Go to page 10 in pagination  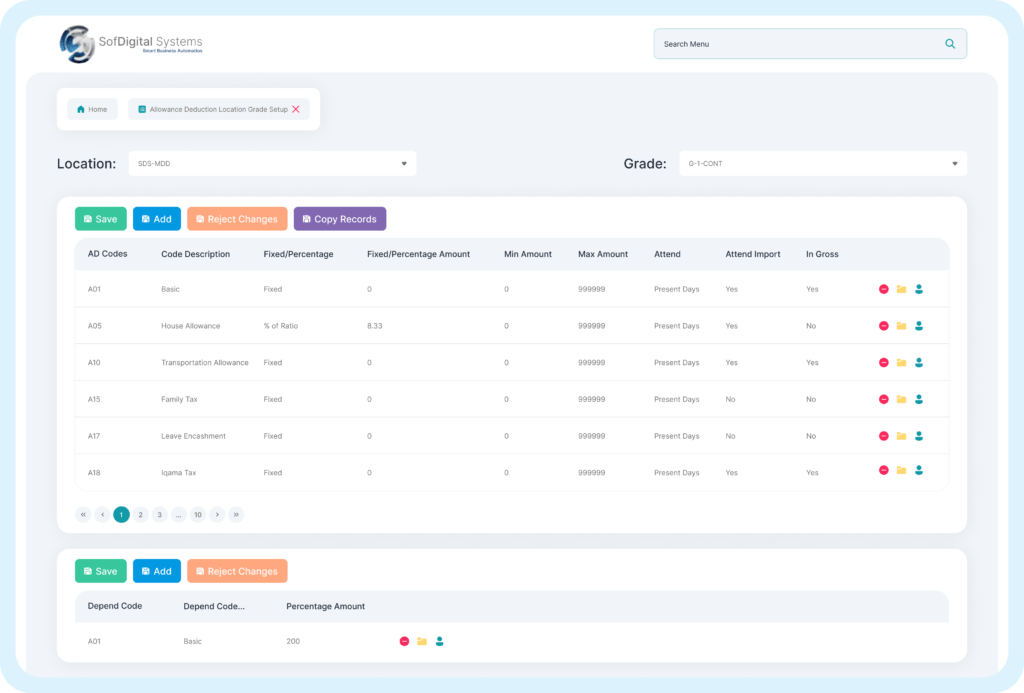[x=198, y=514]
